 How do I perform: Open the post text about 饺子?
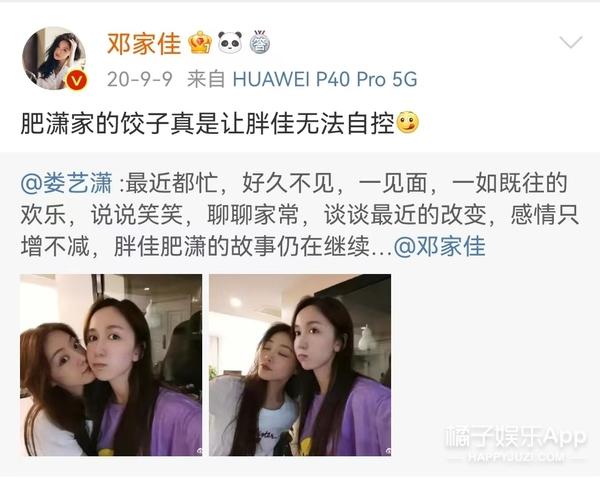pos(220,123)
